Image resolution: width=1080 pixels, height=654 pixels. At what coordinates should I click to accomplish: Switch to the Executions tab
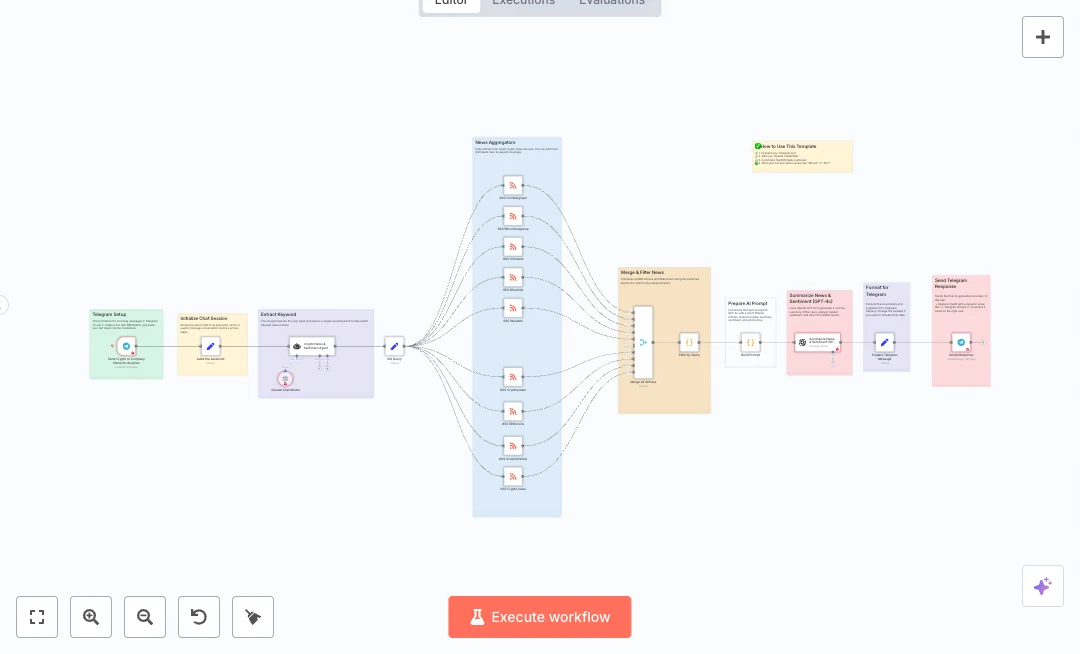(x=523, y=3)
